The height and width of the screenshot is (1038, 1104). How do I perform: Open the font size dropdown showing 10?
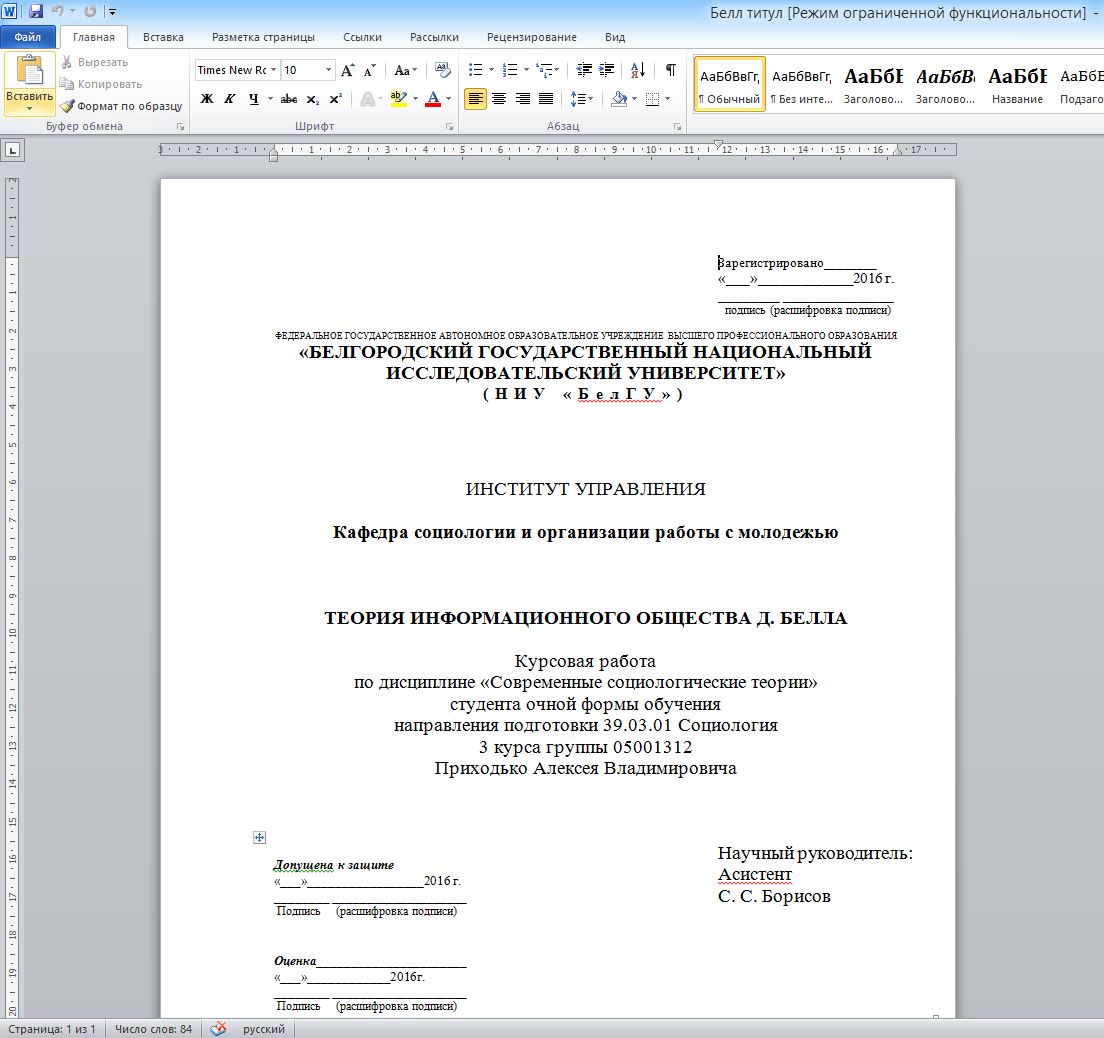click(328, 70)
